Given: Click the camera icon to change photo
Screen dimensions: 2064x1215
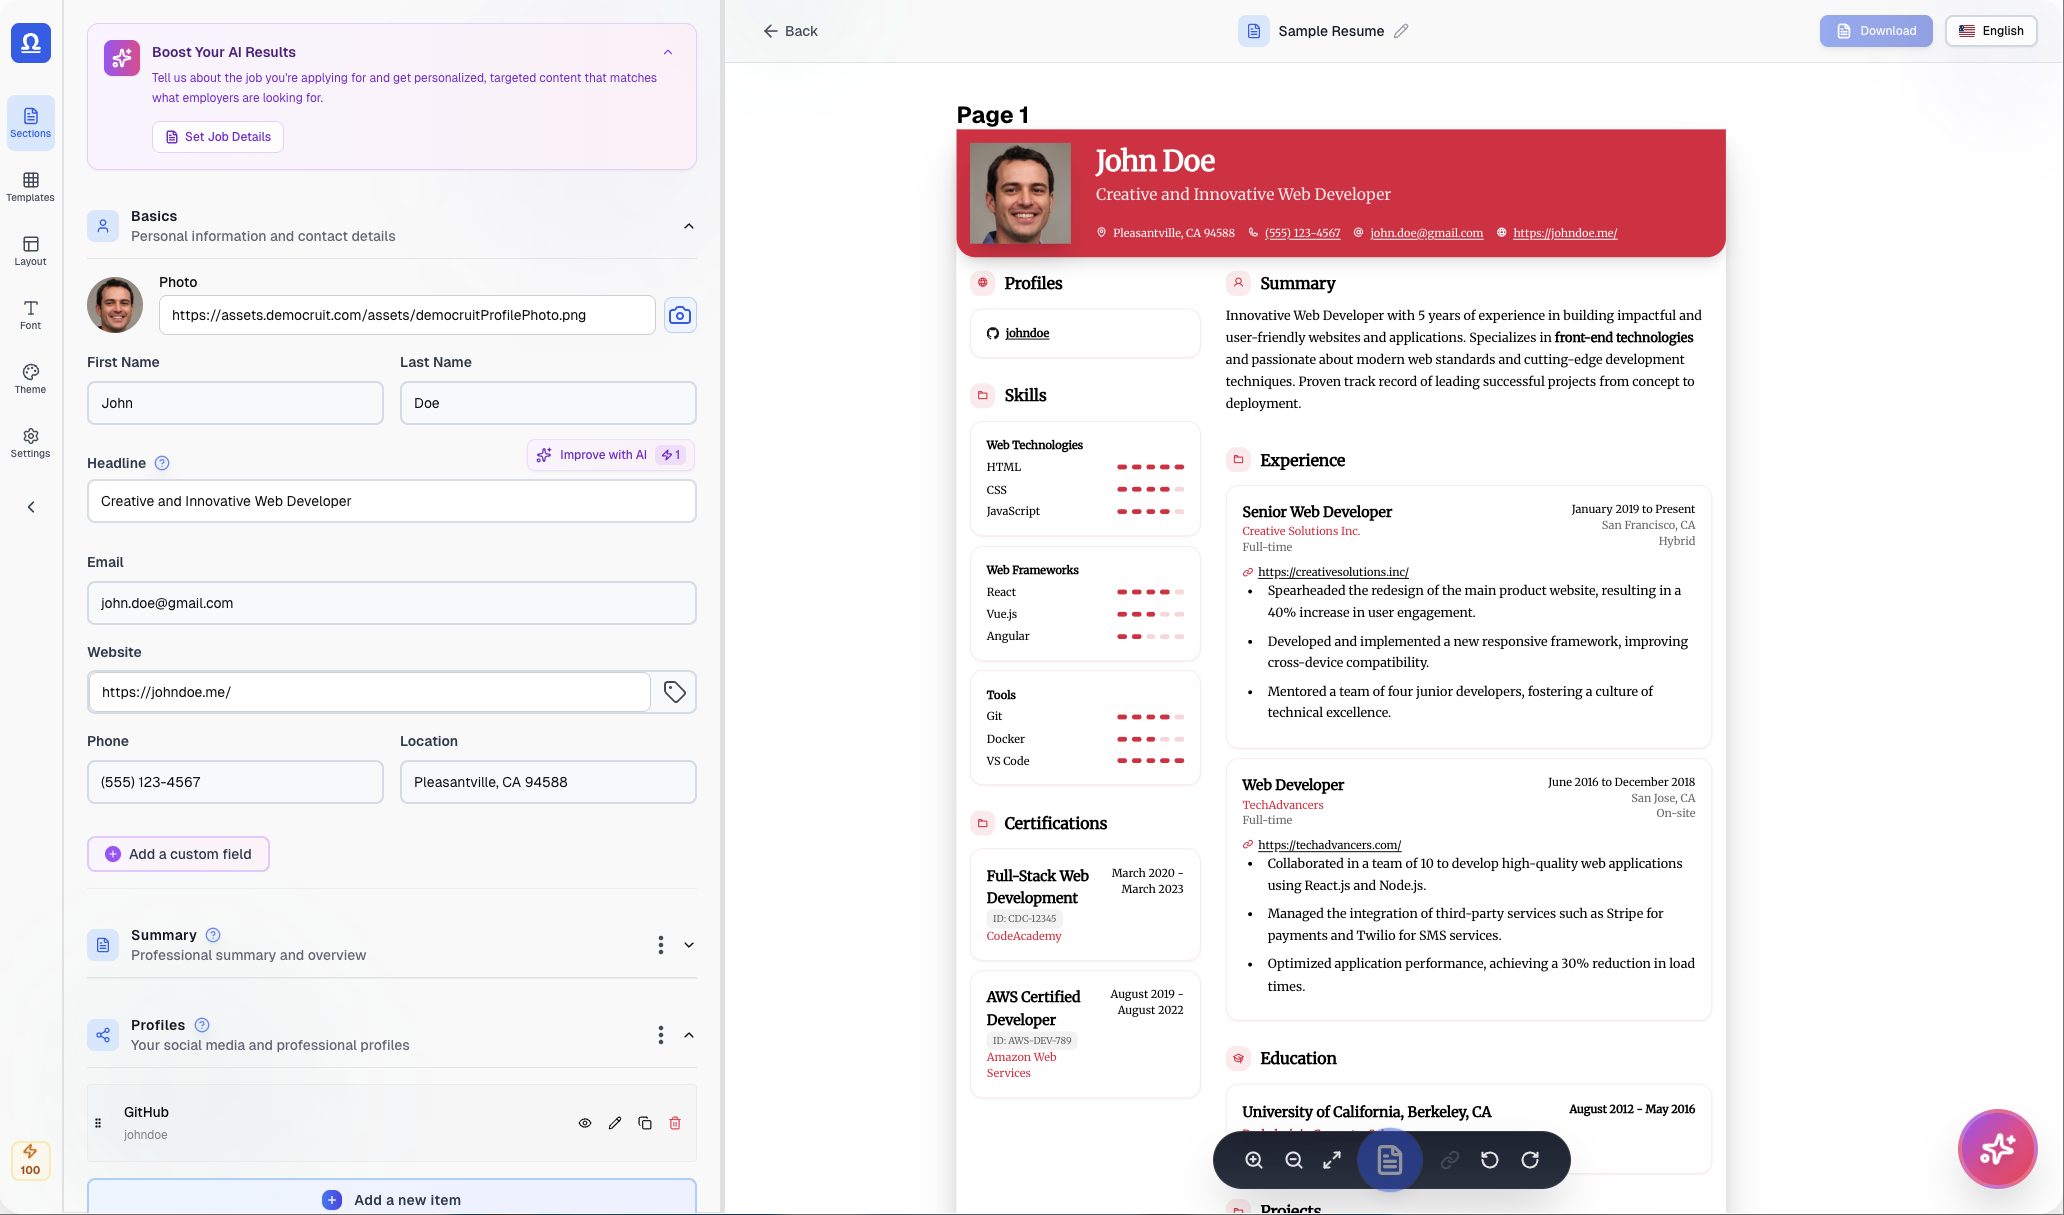Looking at the screenshot, I should (680, 315).
